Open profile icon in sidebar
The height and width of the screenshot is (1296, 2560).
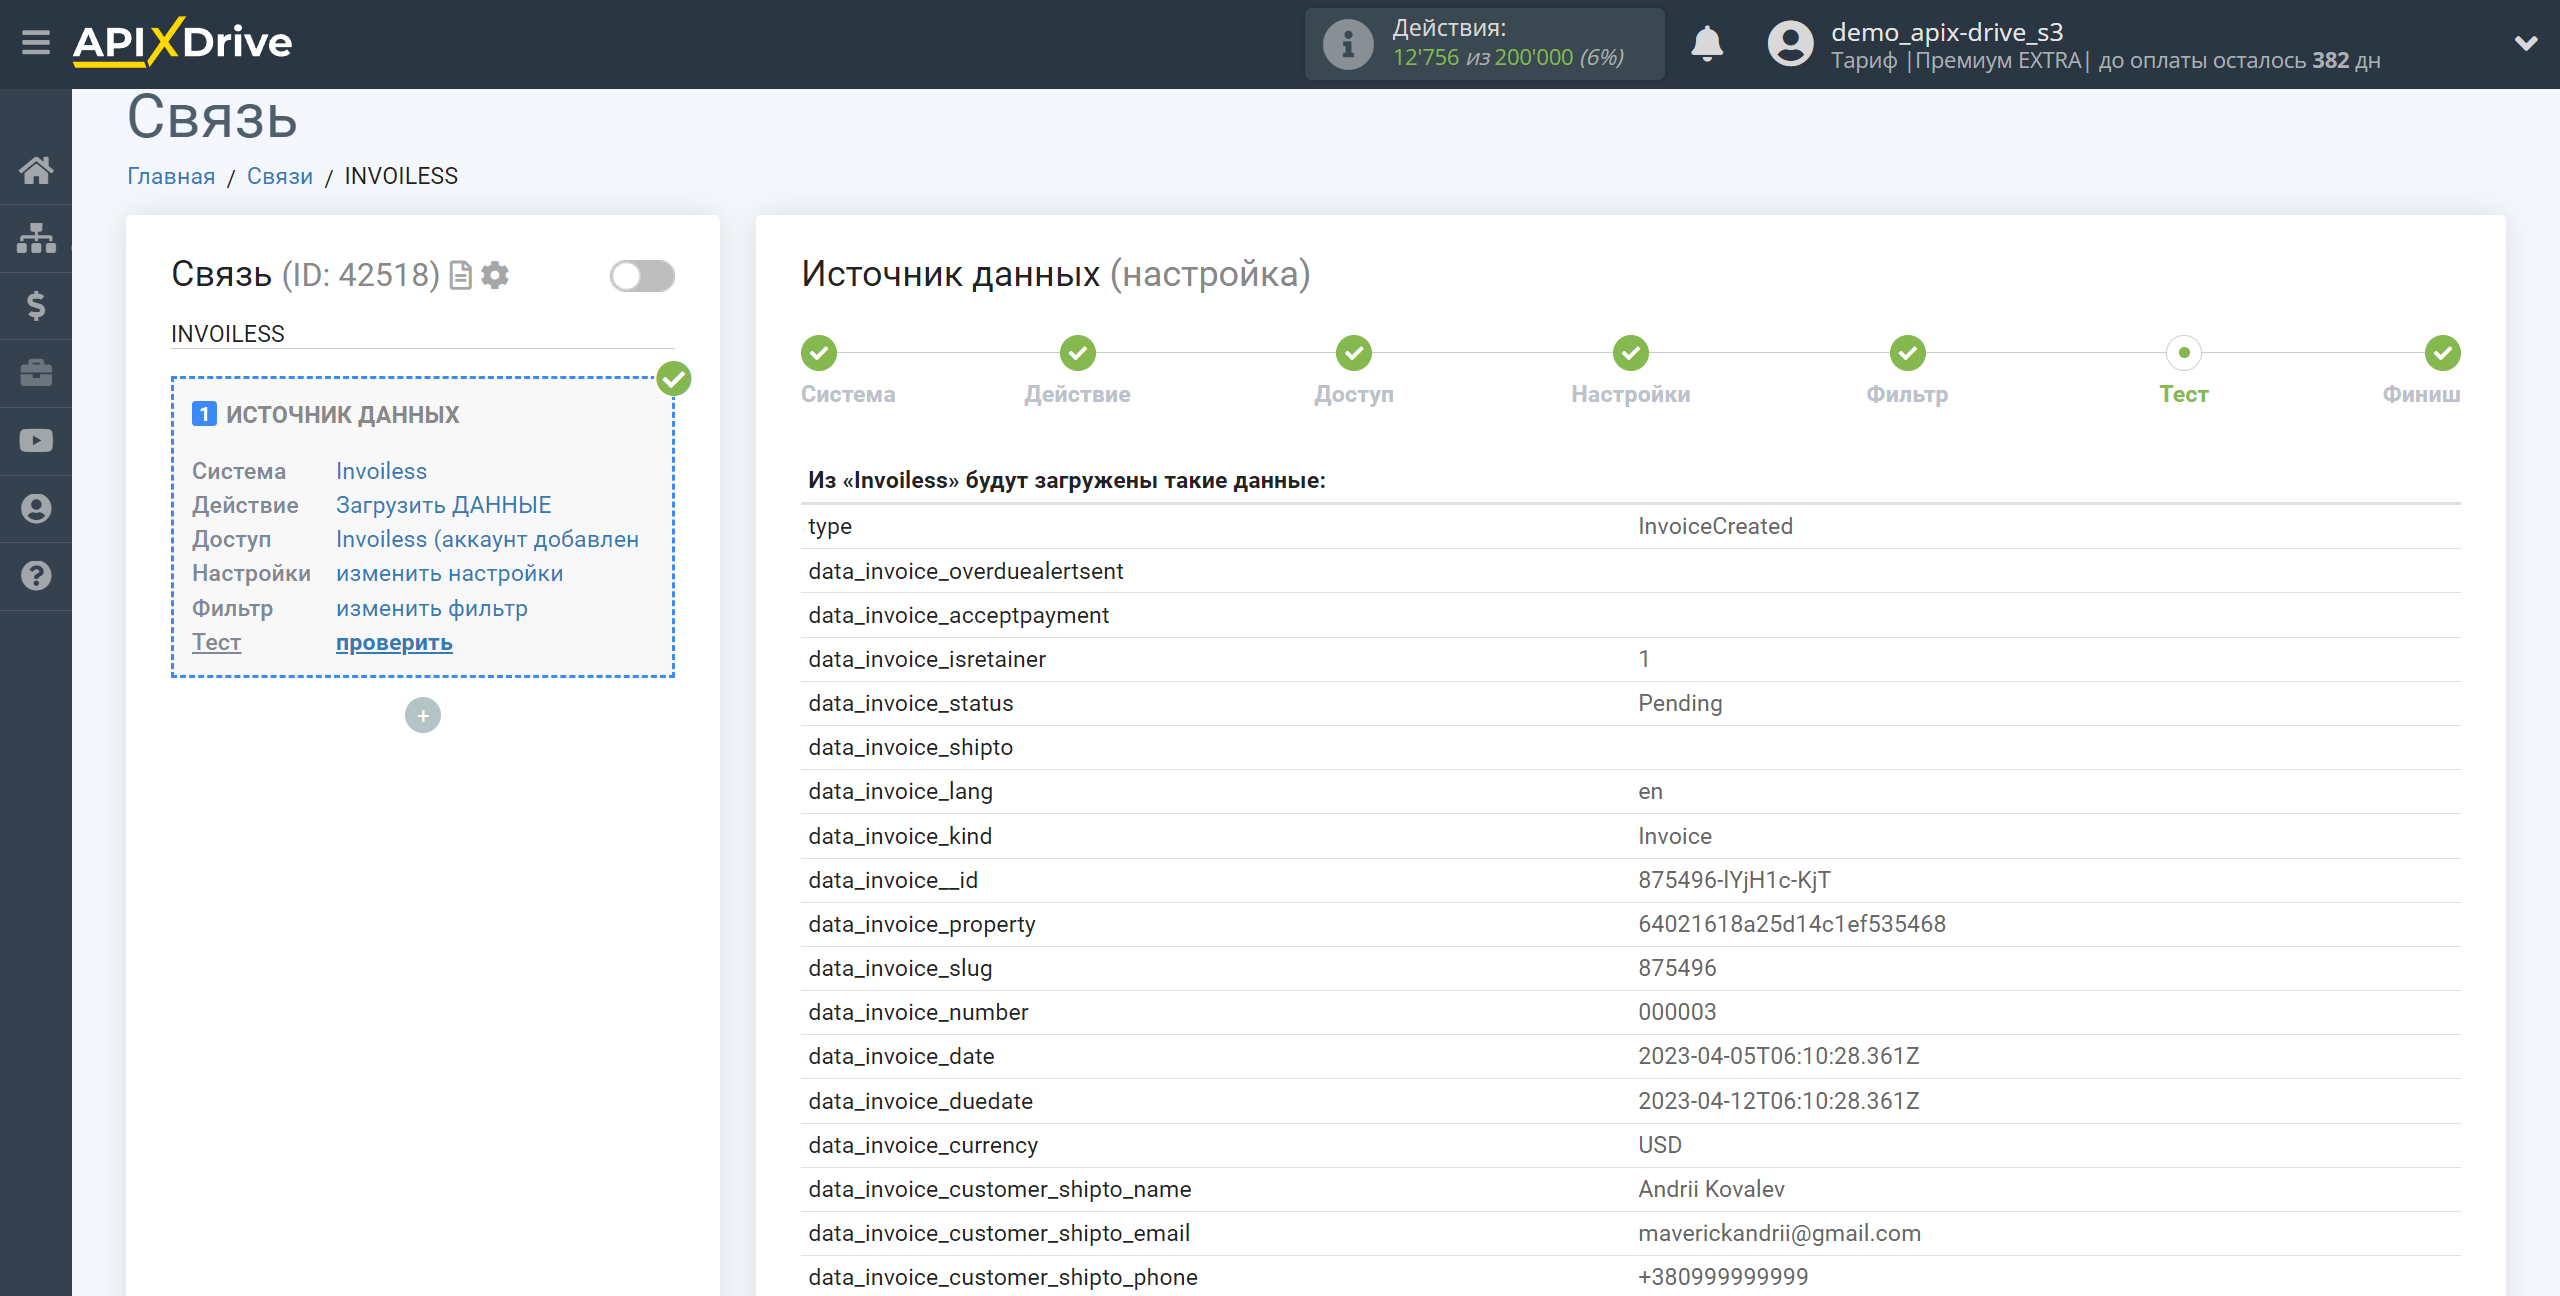tap(36, 509)
